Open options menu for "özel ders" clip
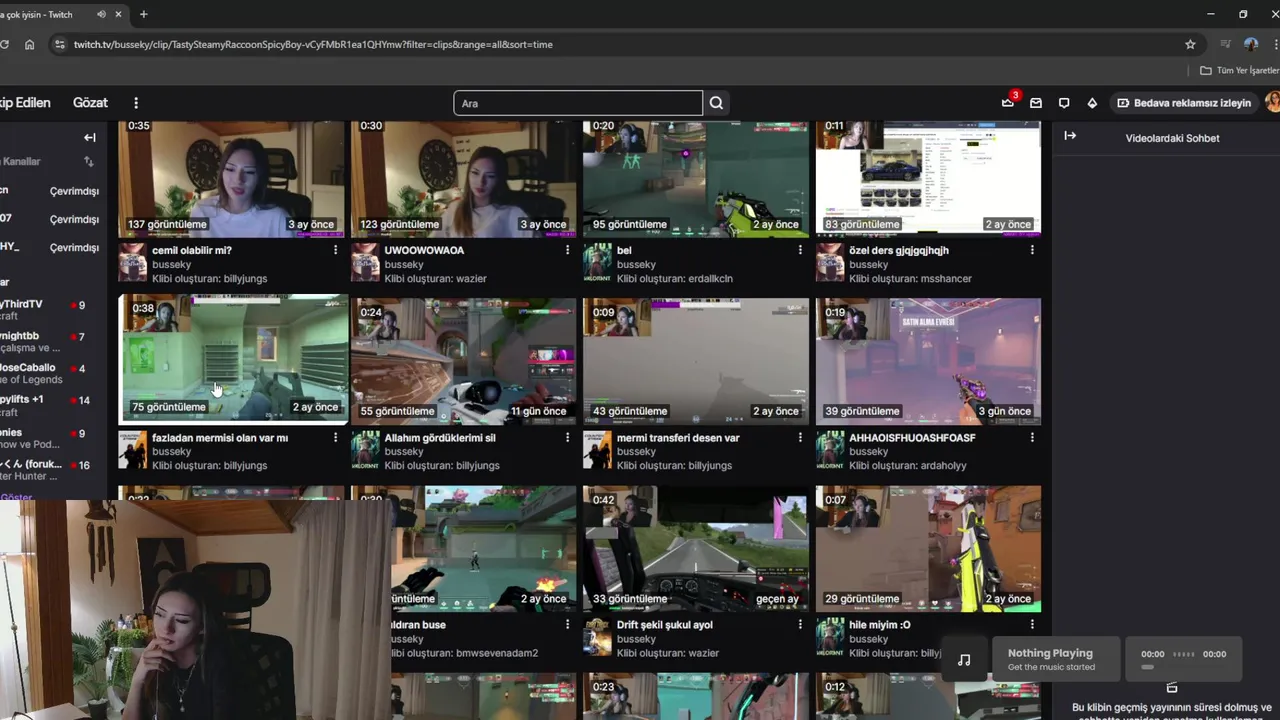This screenshot has height=720, width=1280. pos(1032,250)
